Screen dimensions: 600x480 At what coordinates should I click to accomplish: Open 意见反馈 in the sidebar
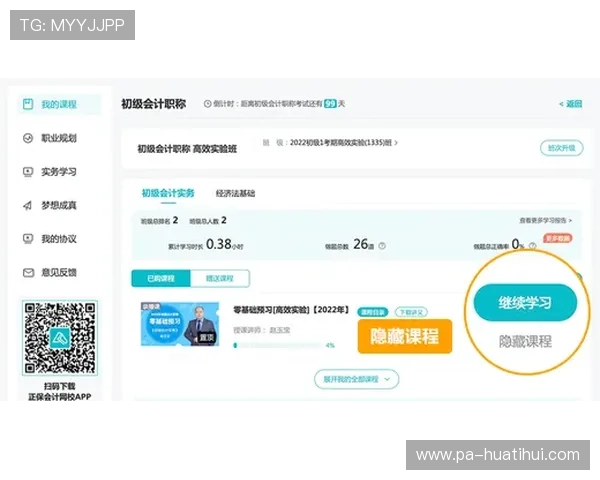tap(59, 273)
